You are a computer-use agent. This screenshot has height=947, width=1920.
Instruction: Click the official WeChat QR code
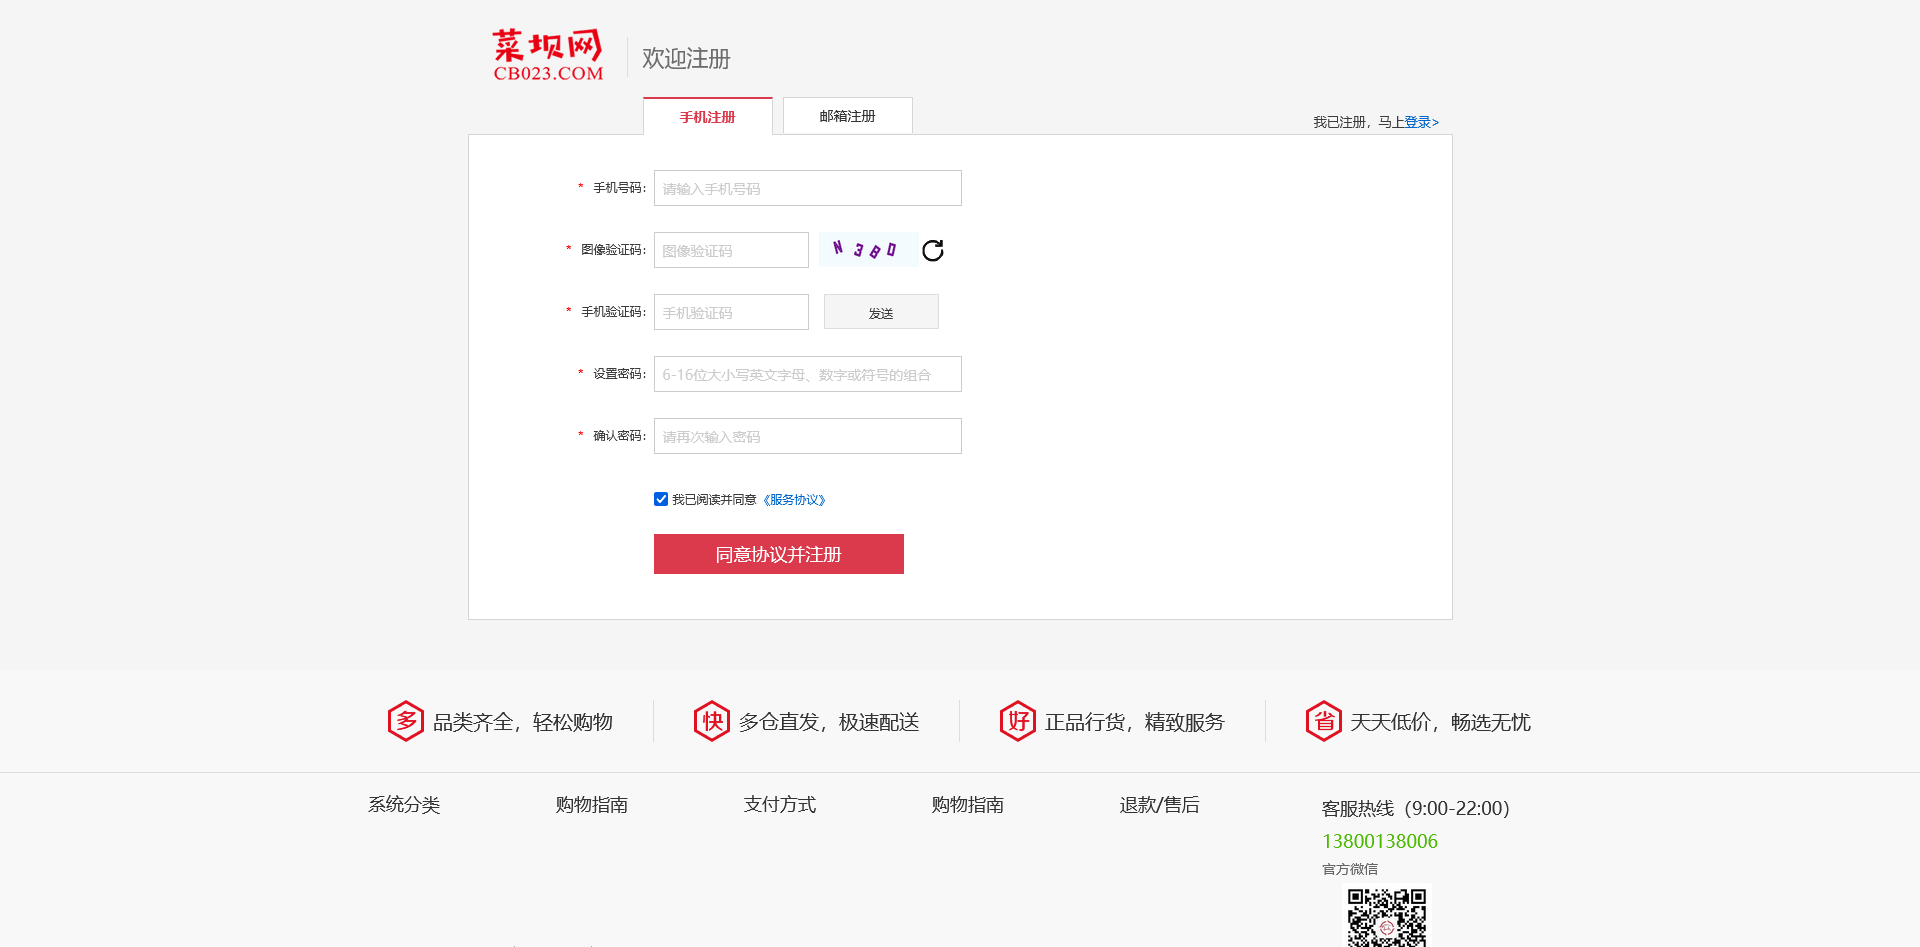pos(1386,916)
